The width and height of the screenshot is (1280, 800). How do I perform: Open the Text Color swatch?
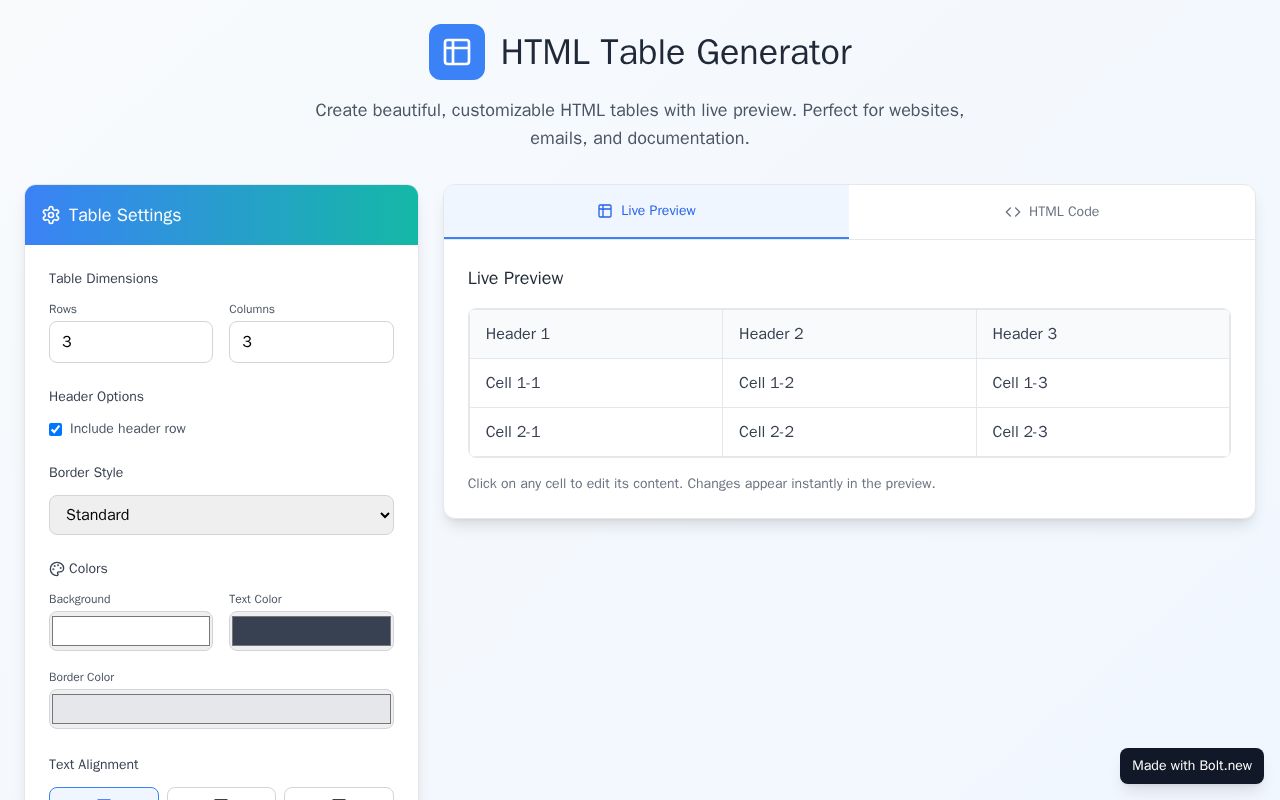click(x=311, y=631)
